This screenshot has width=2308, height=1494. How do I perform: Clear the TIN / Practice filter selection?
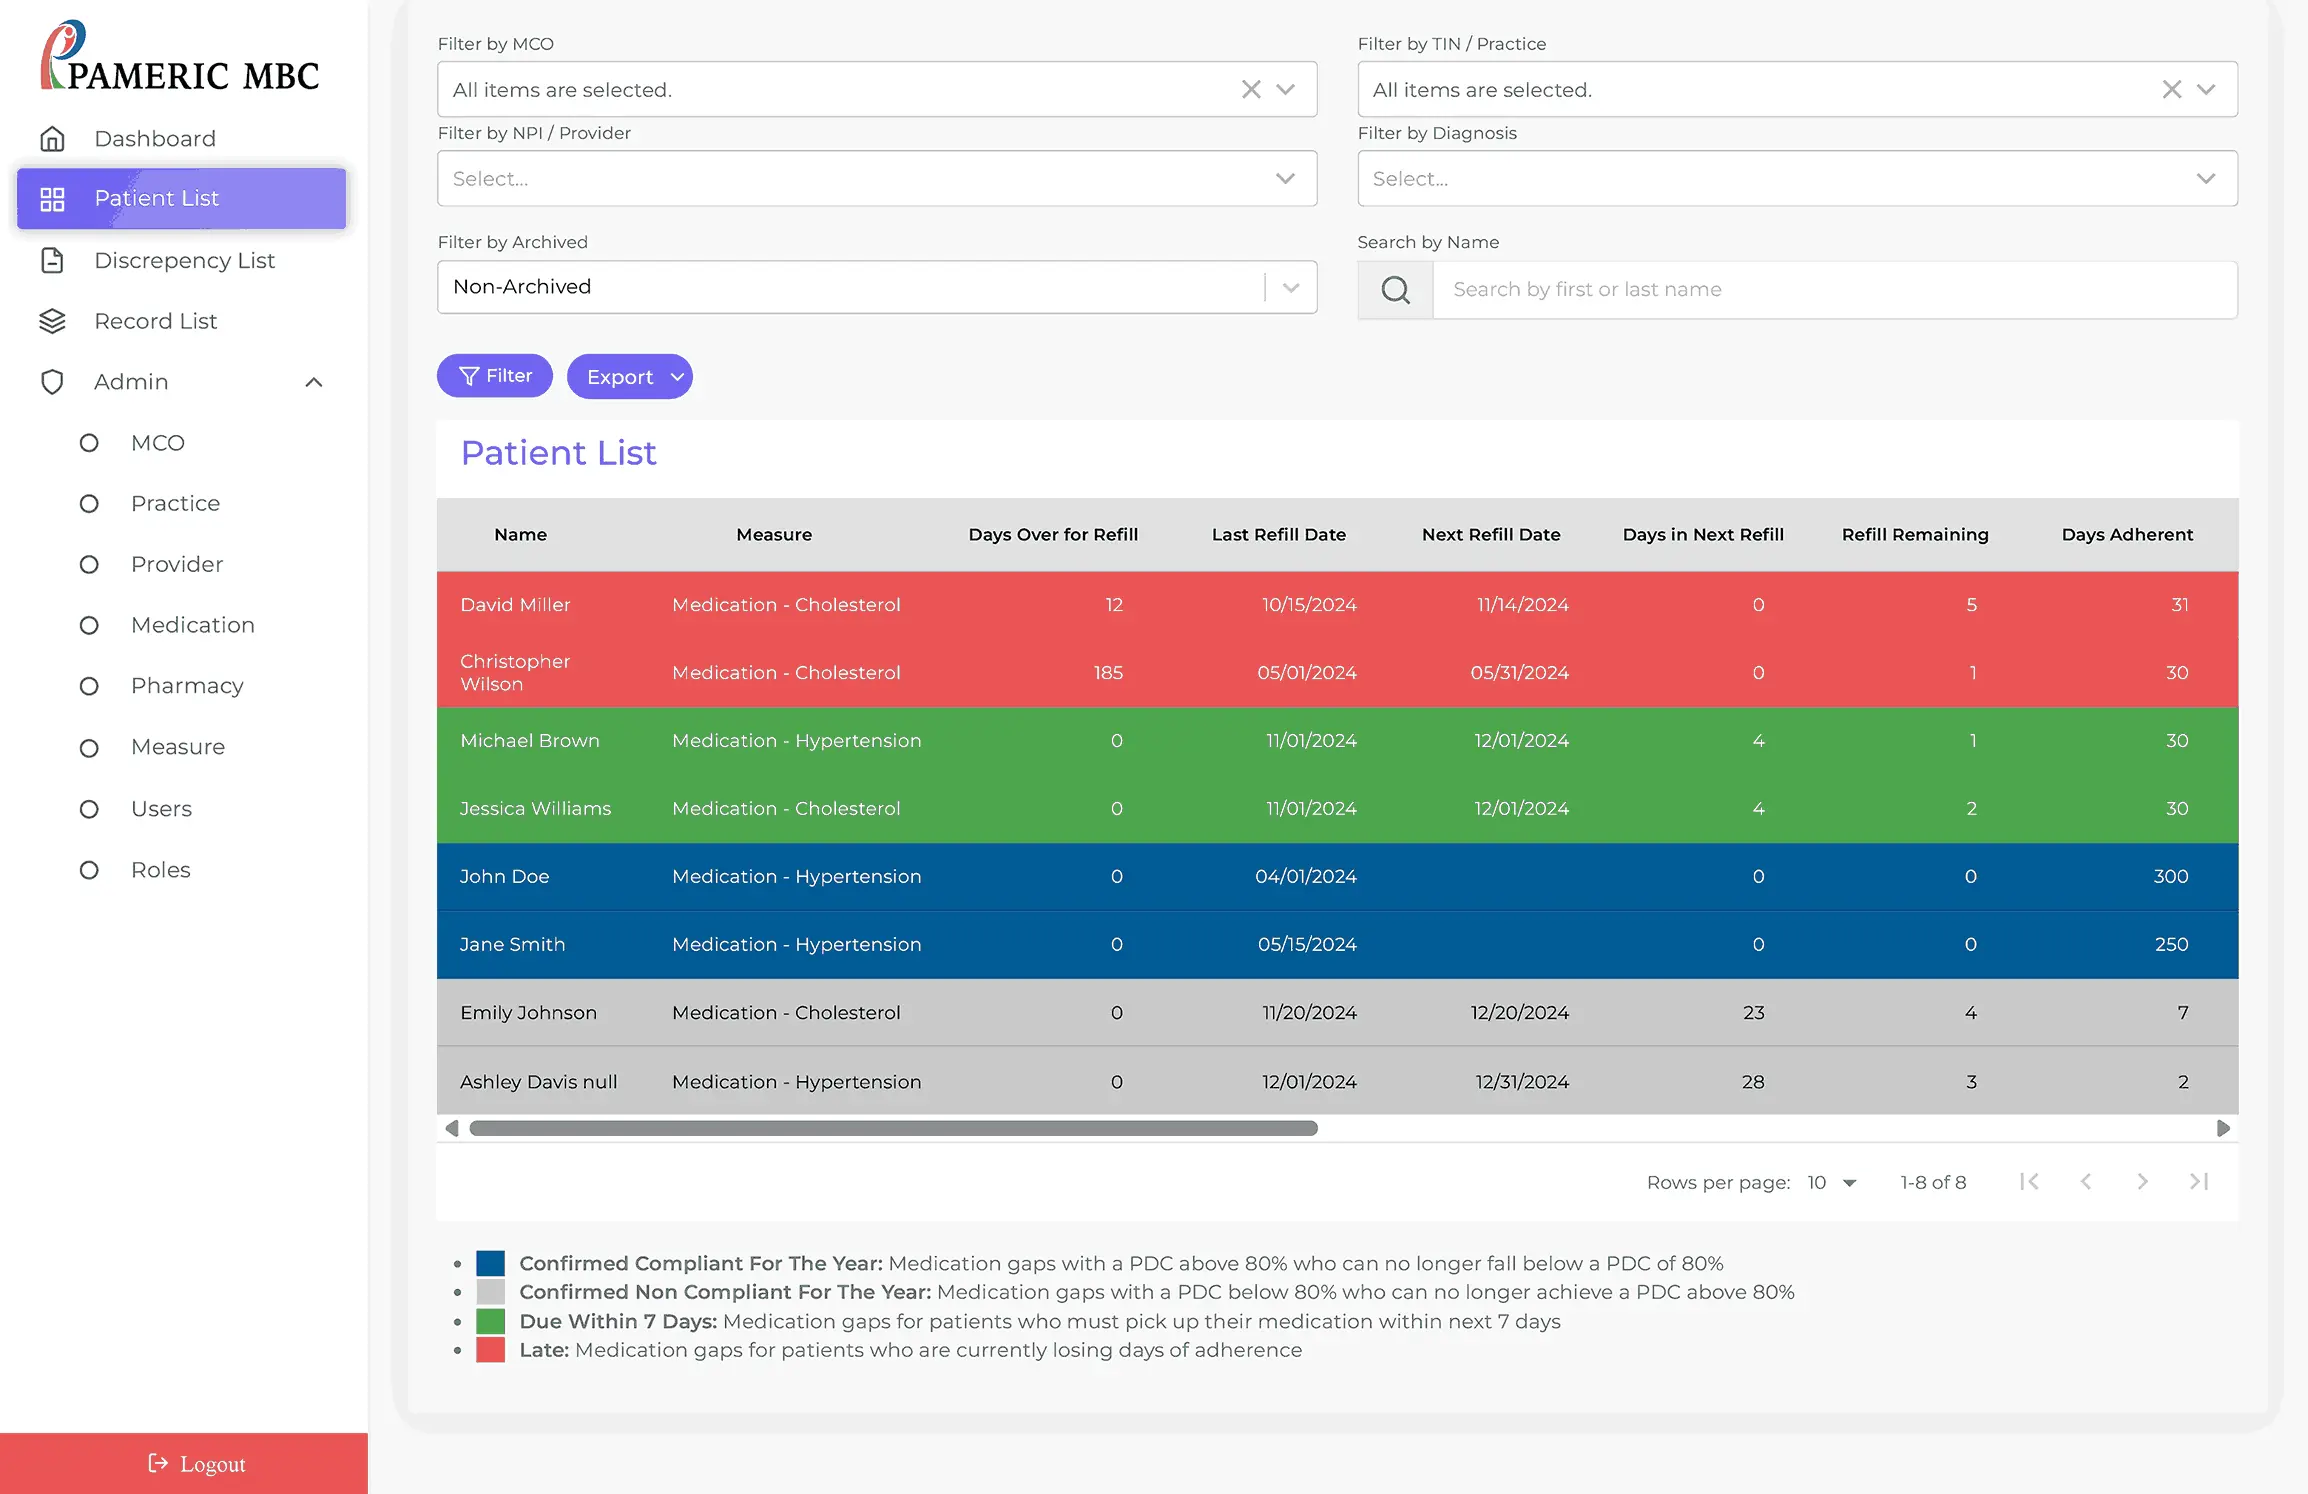[2171, 90]
